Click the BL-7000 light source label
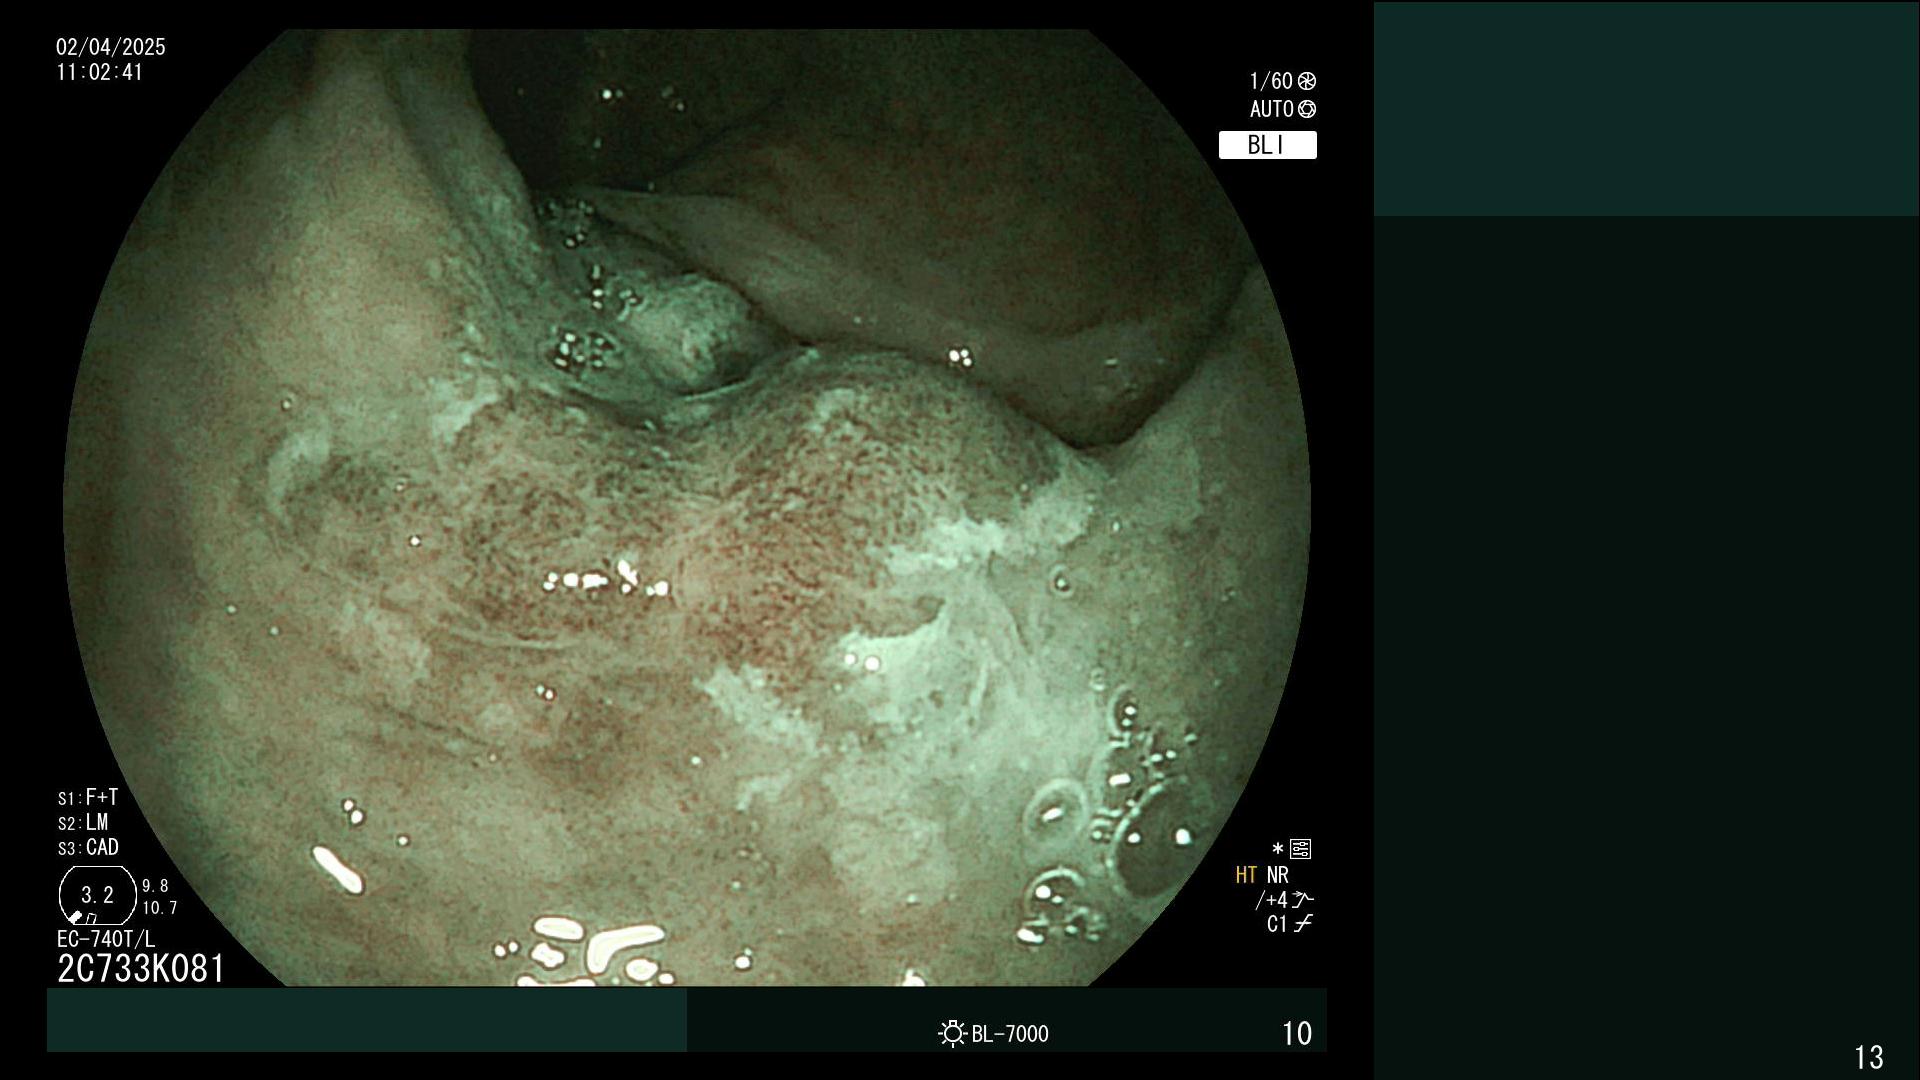 [1010, 1034]
